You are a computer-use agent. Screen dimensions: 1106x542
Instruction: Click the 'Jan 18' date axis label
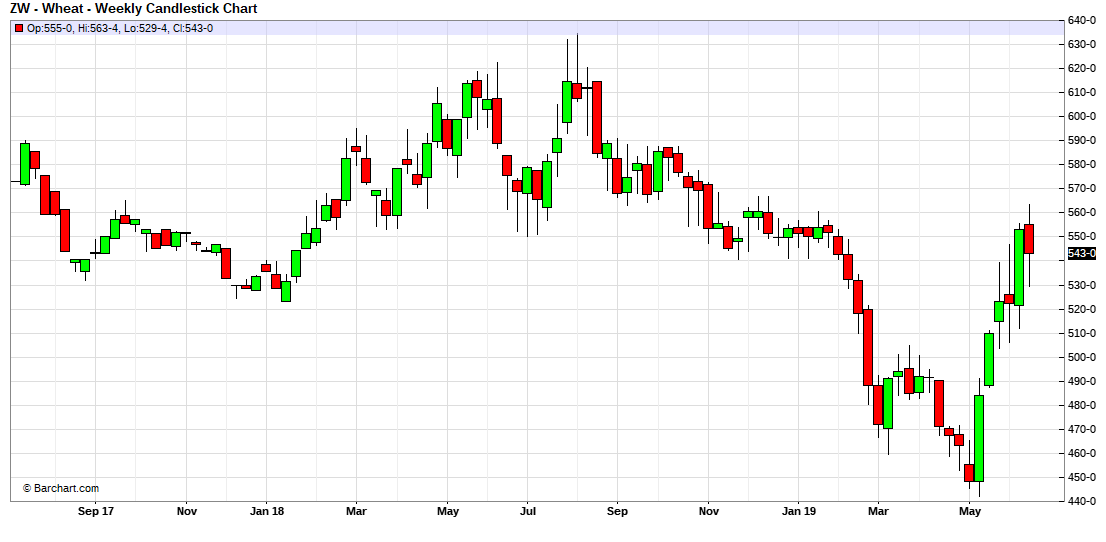pos(266,510)
